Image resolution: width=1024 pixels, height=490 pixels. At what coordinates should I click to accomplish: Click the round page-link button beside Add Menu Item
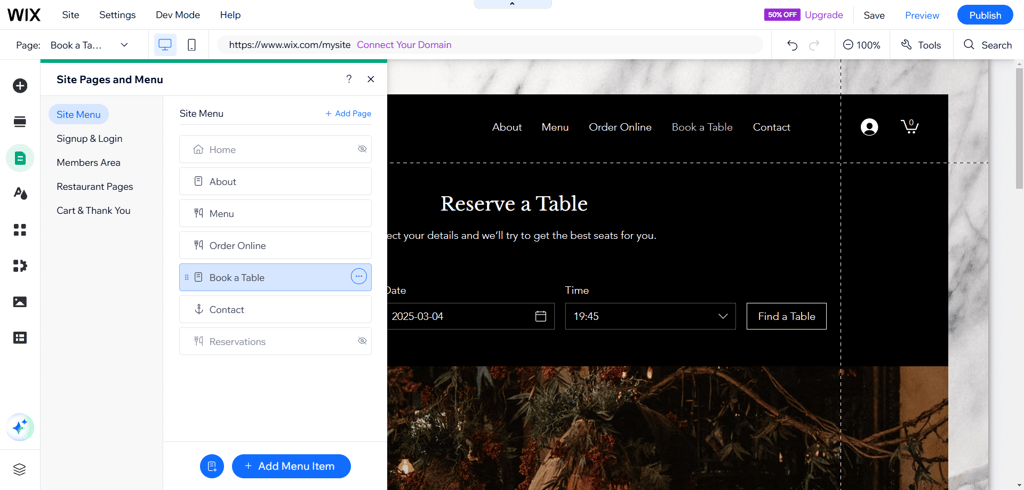tap(212, 466)
